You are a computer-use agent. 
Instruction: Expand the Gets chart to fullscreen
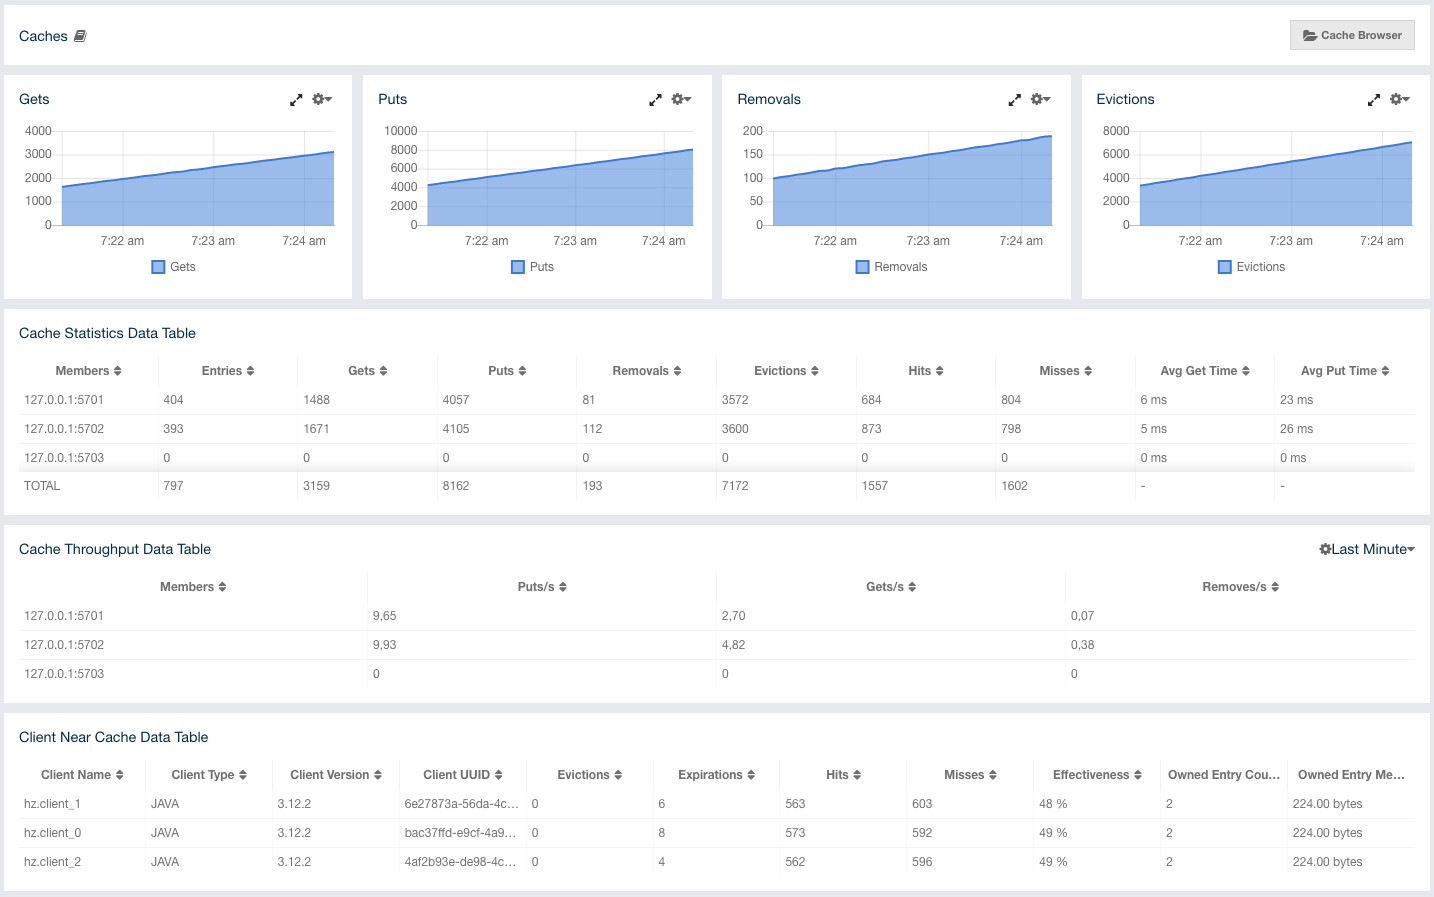pos(296,100)
